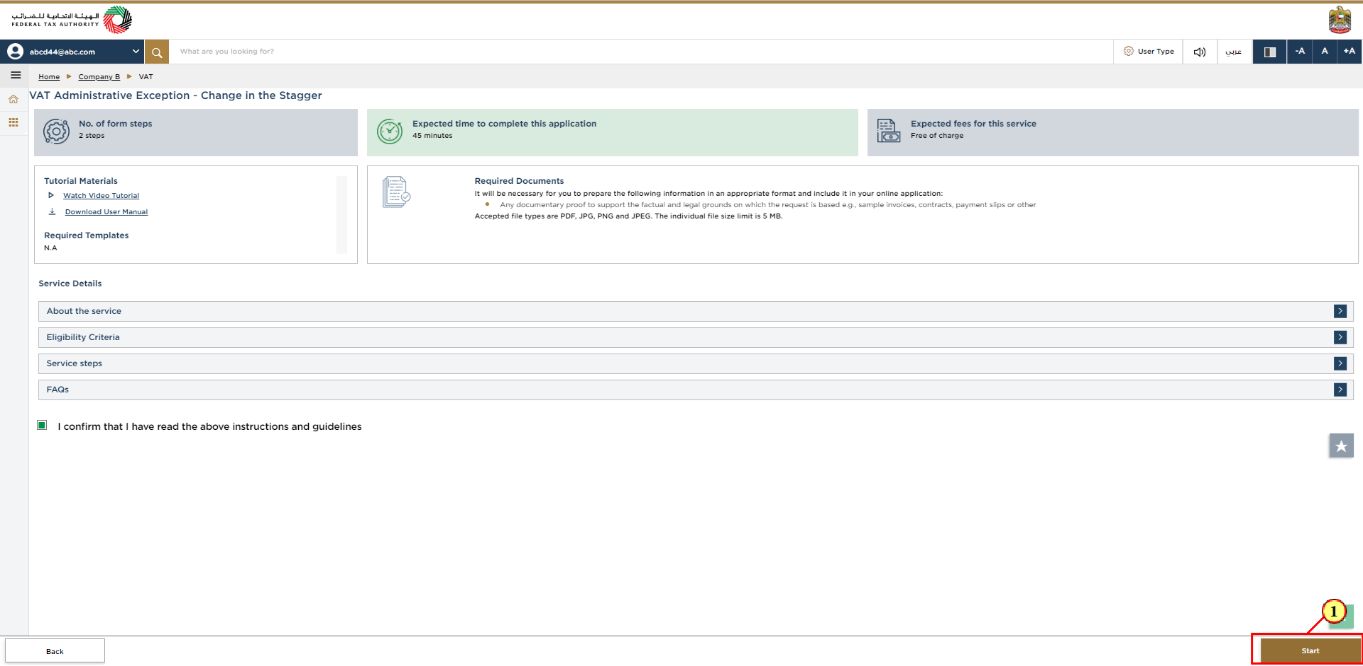Image resolution: width=1363 pixels, height=666 pixels.
Task: Click the audio speaker icon
Action: point(1200,51)
